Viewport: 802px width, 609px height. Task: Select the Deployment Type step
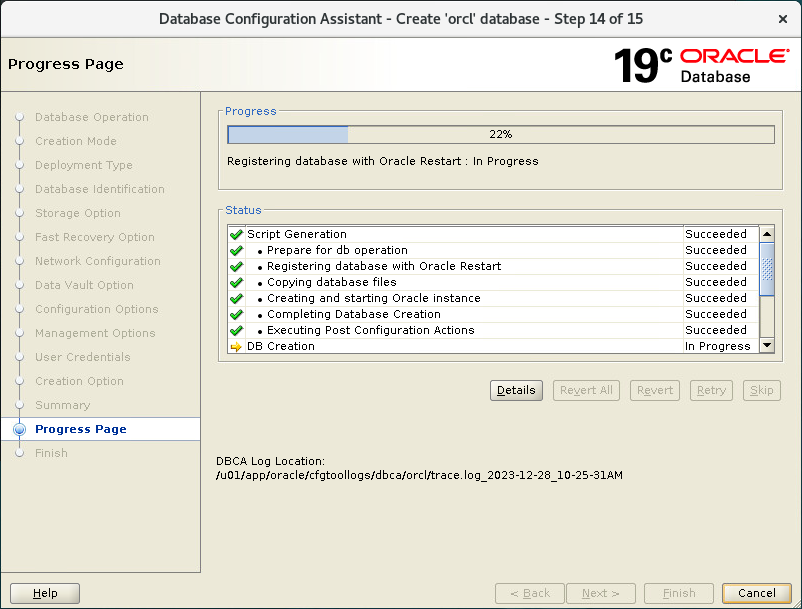(84, 165)
